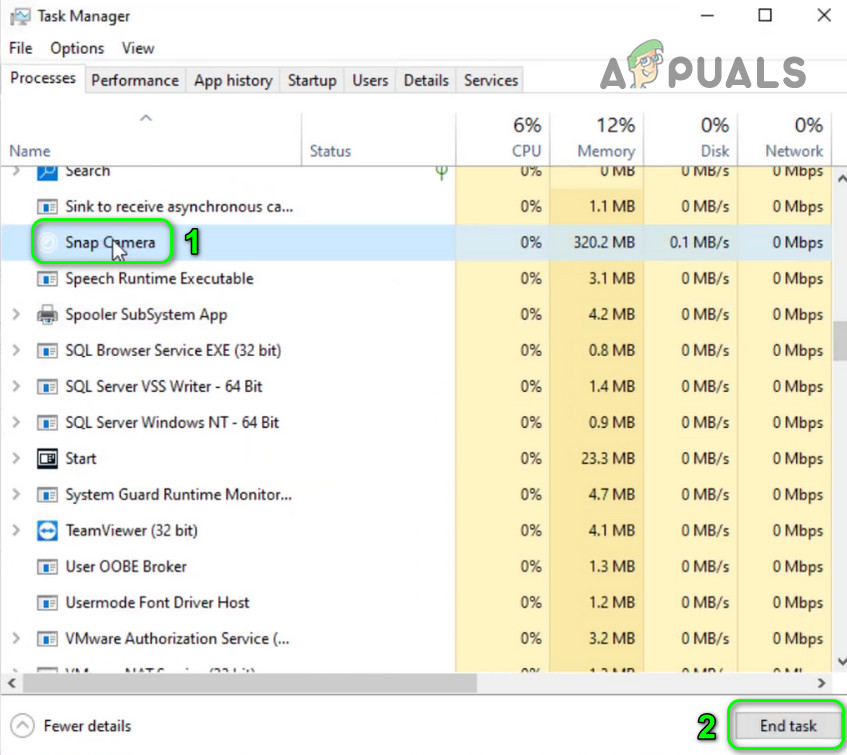Click the Task Manager title bar icon

(x=20, y=16)
